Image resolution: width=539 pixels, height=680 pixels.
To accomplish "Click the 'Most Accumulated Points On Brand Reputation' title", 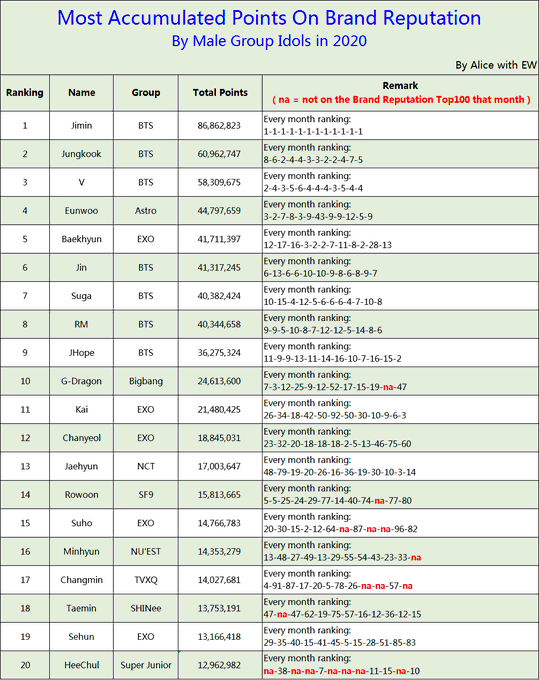I will pyautogui.click(x=269, y=18).
